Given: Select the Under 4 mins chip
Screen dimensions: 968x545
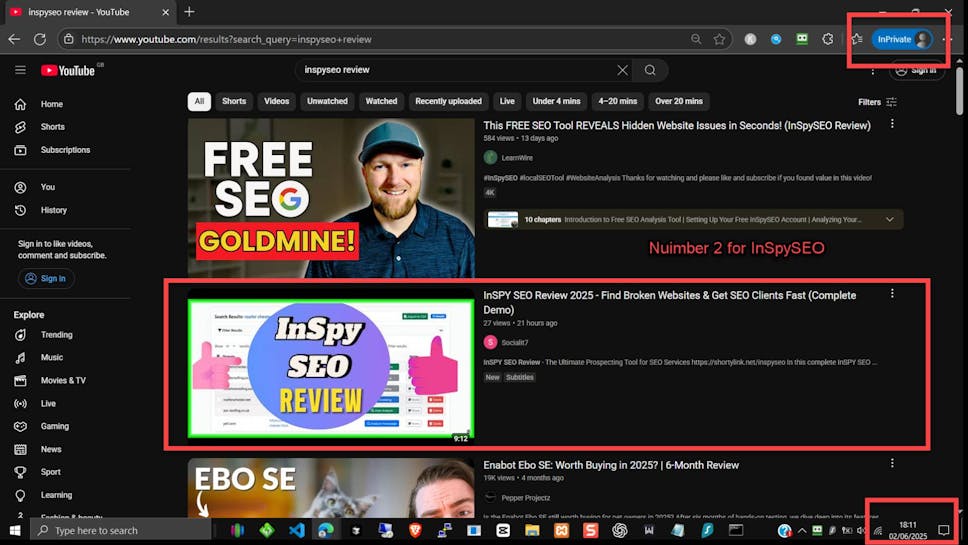Looking at the screenshot, I should [x=556, y=101].
